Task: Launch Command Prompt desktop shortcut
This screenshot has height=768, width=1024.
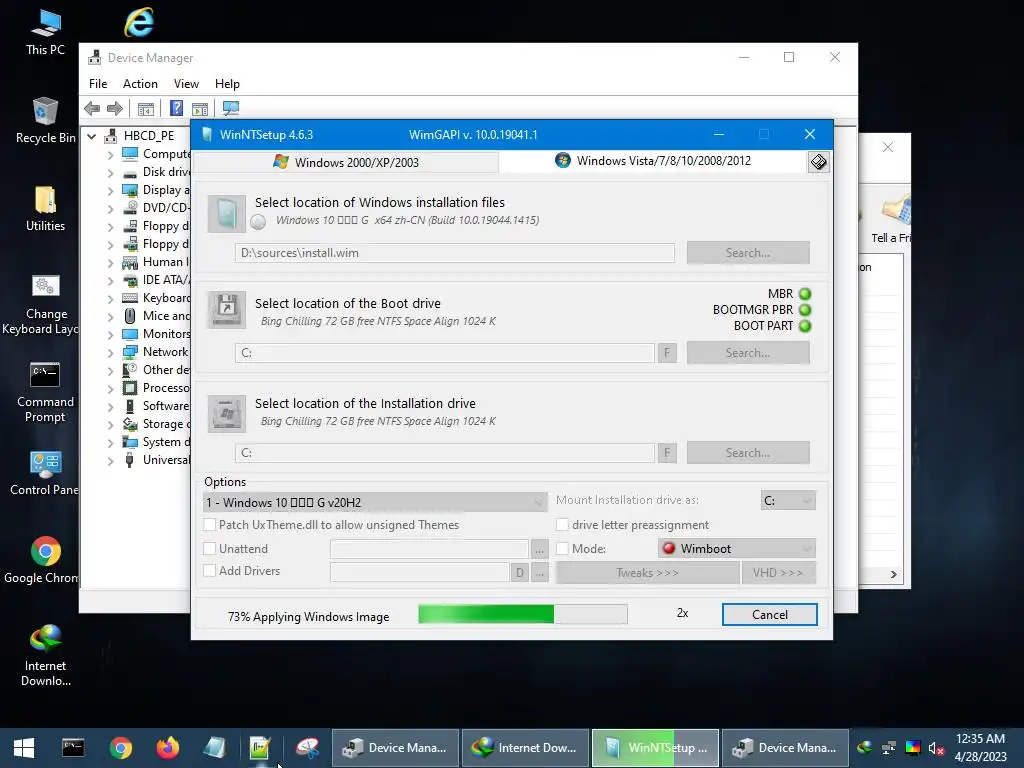Action: pos(45,392)
